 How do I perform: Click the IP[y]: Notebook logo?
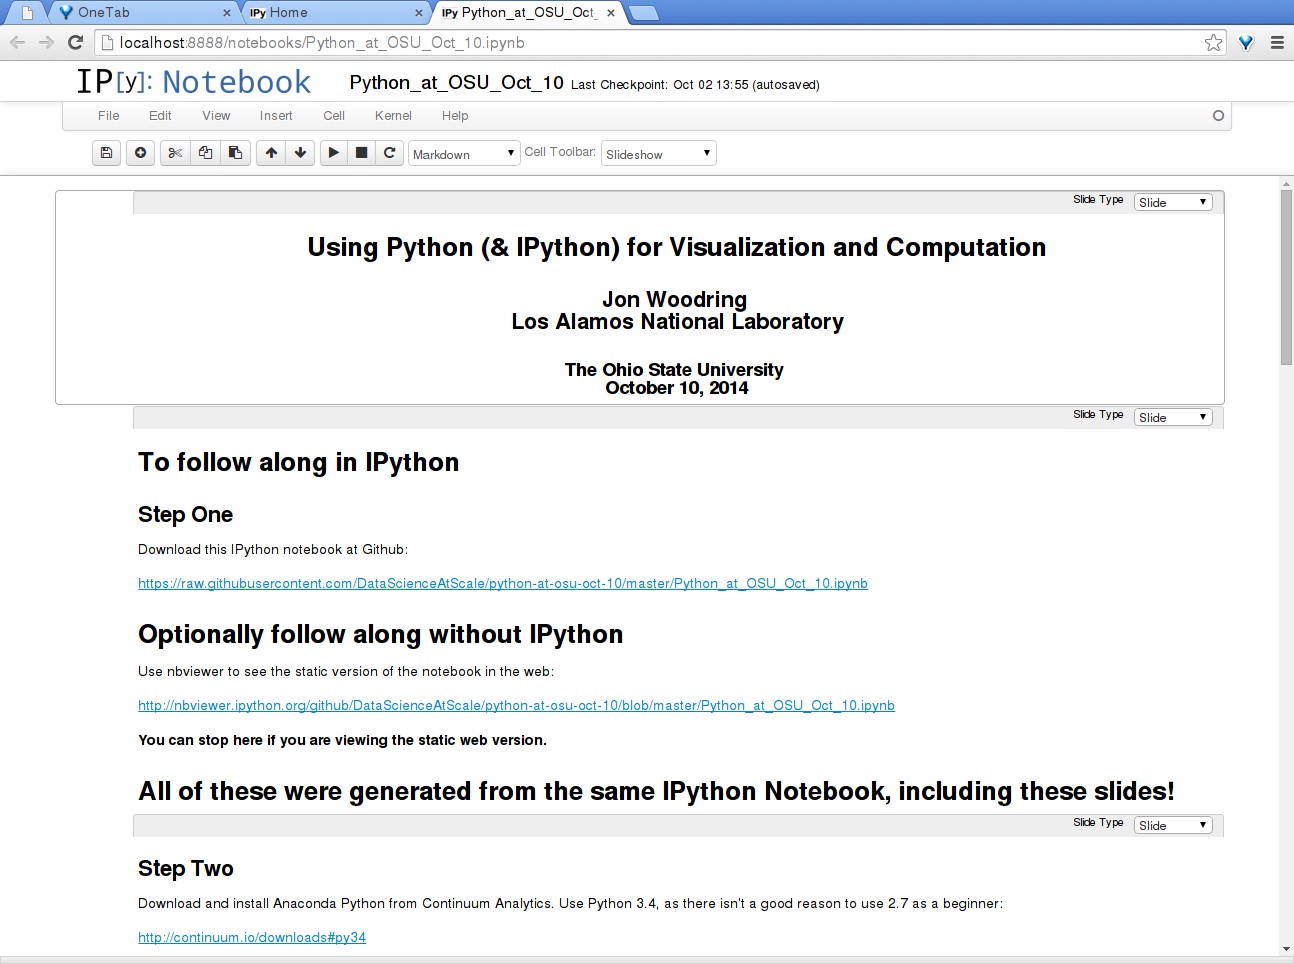pos(194,82)
